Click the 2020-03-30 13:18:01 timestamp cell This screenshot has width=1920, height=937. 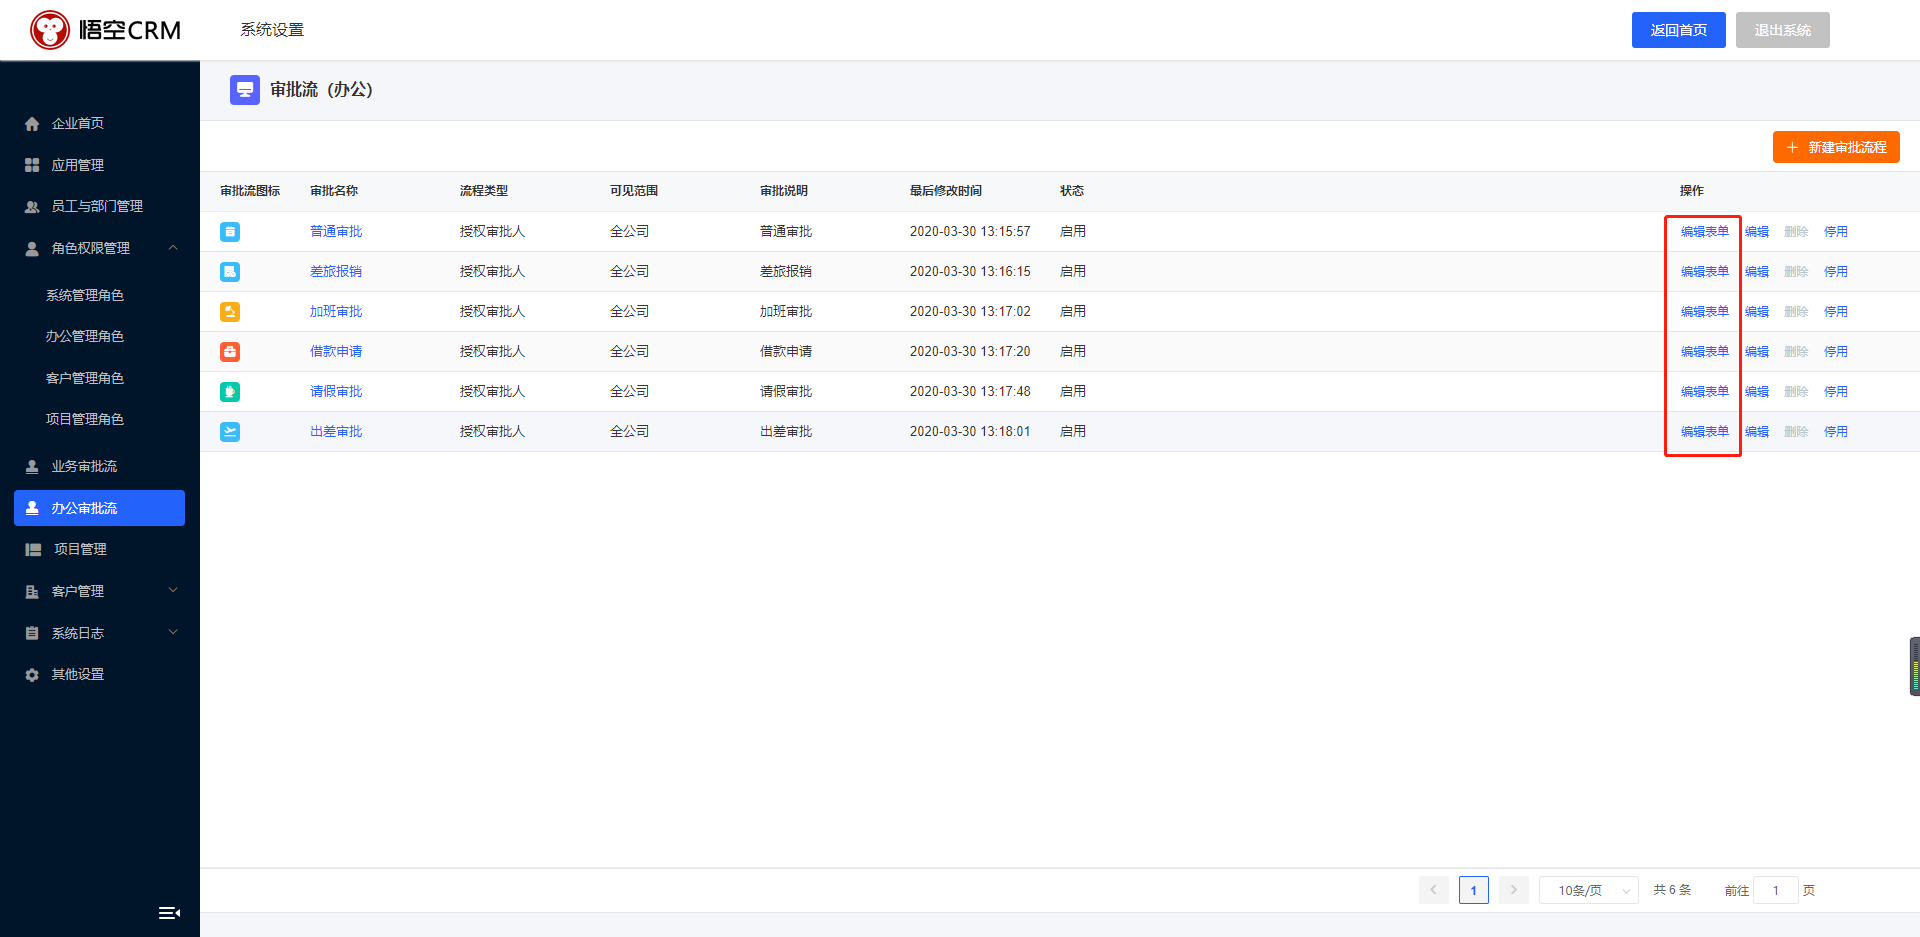pos(970,432)
